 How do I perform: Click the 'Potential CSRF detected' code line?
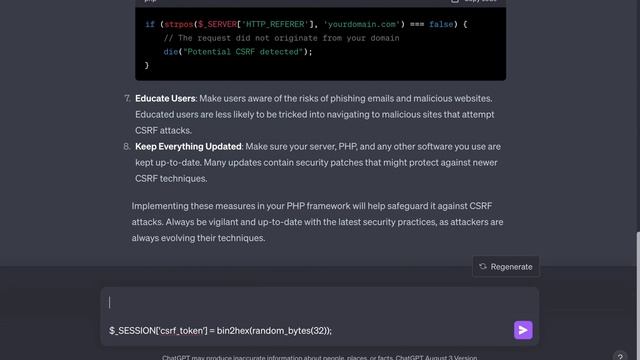point(238,52)
